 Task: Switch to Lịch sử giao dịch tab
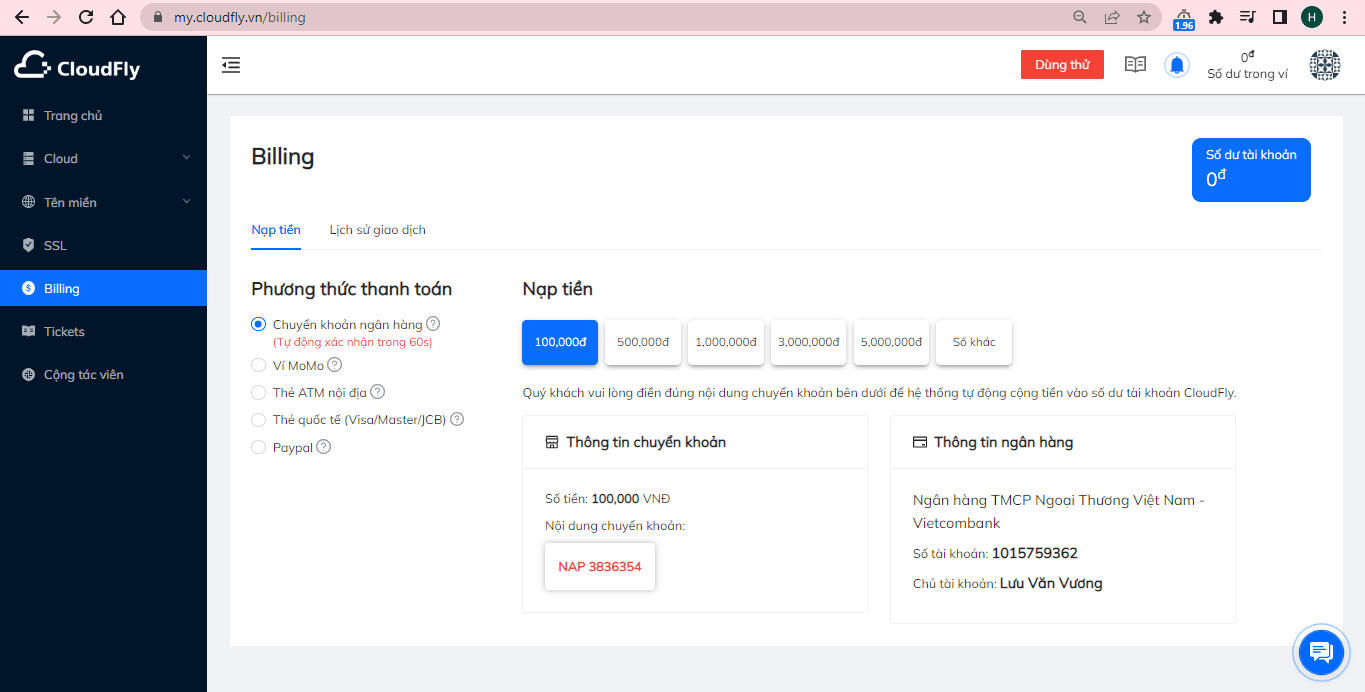point(378,230)
